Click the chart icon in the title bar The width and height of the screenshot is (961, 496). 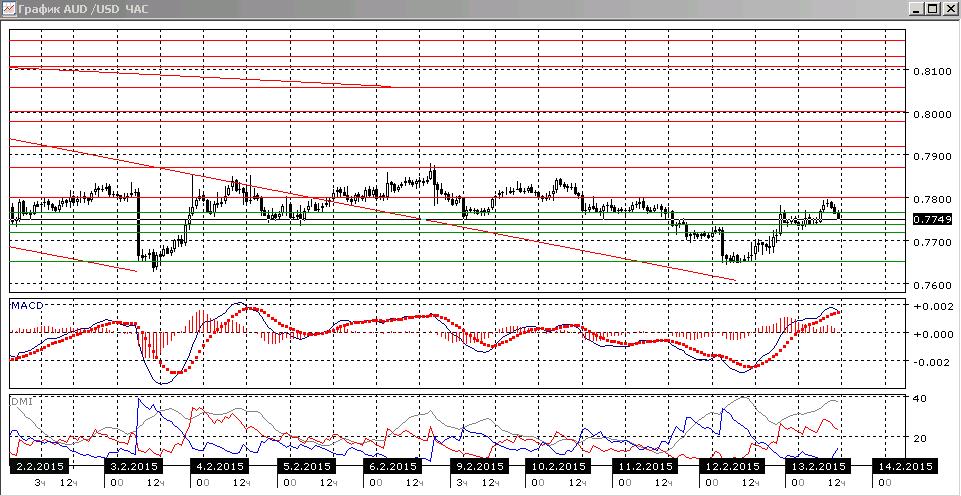click(x=8, y=9)
